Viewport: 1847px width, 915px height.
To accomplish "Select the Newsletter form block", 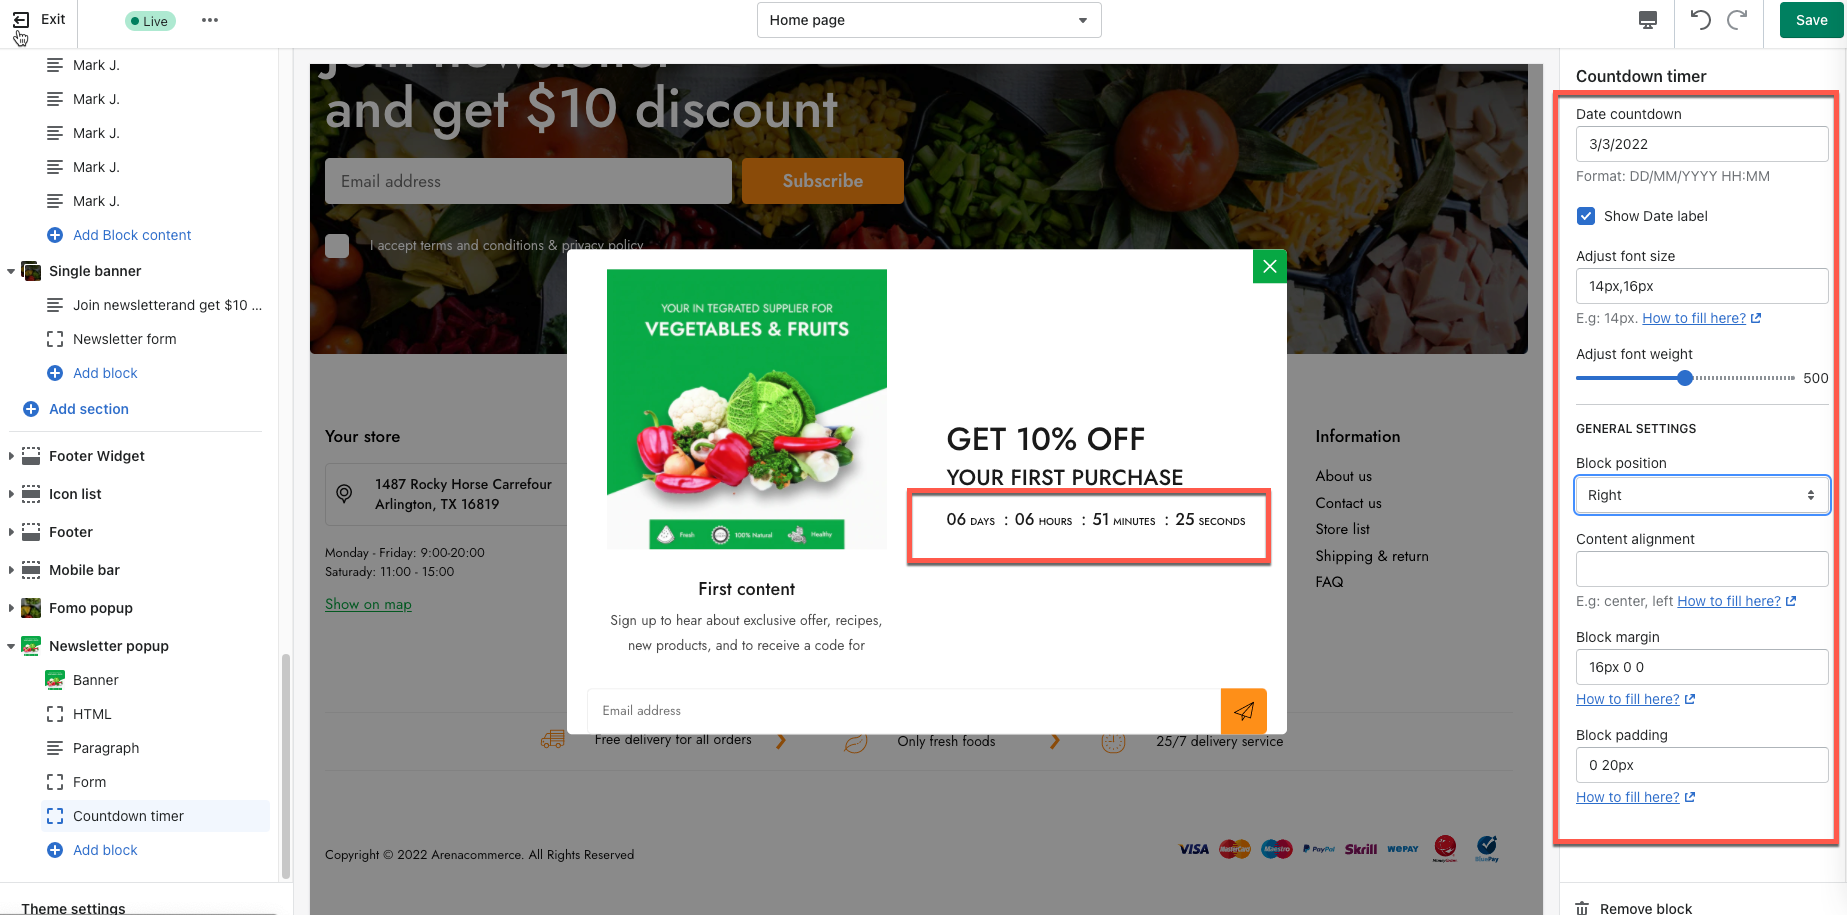I will click(x=125, y=339).
